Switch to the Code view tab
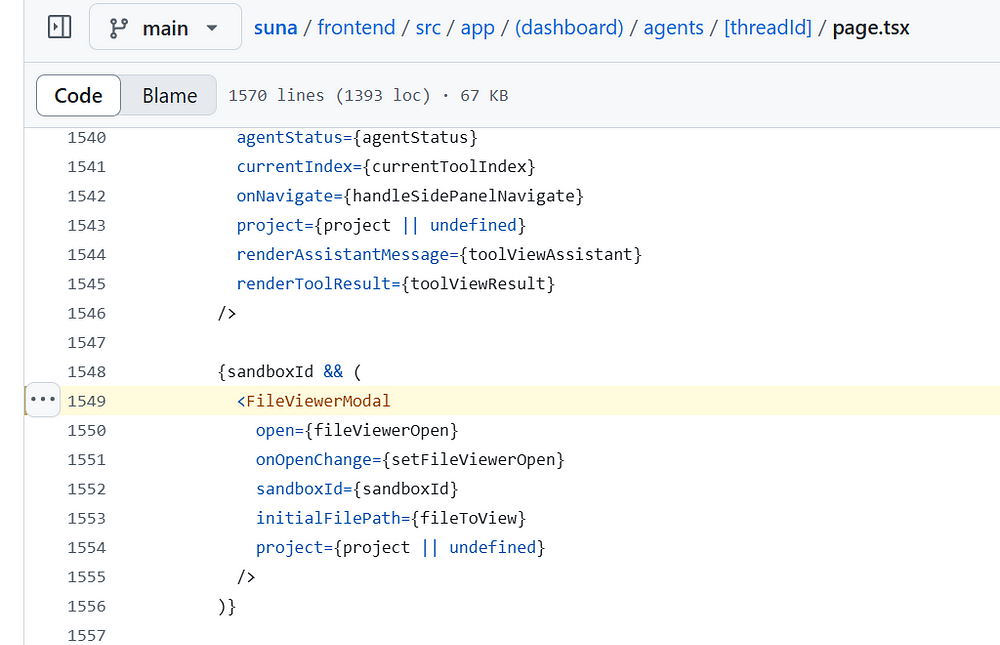The width and height of the screenshot is (1000, 645). tap(78, 96)
